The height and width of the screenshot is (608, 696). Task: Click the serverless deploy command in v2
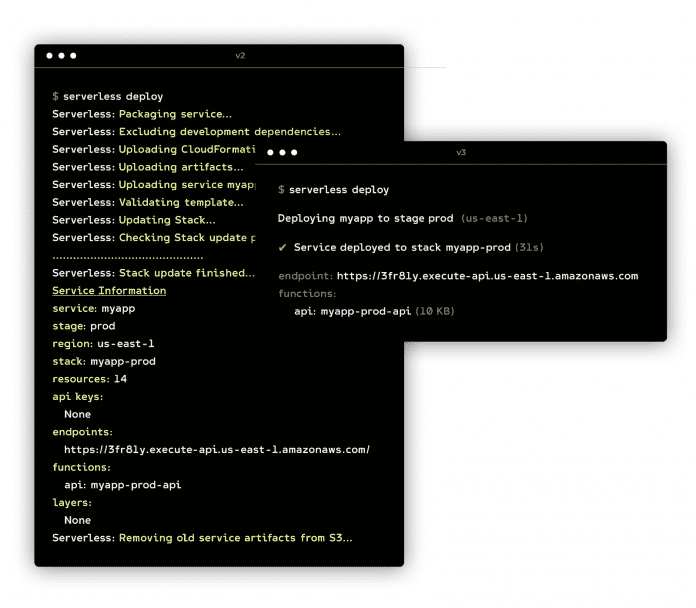pos(106,97)
